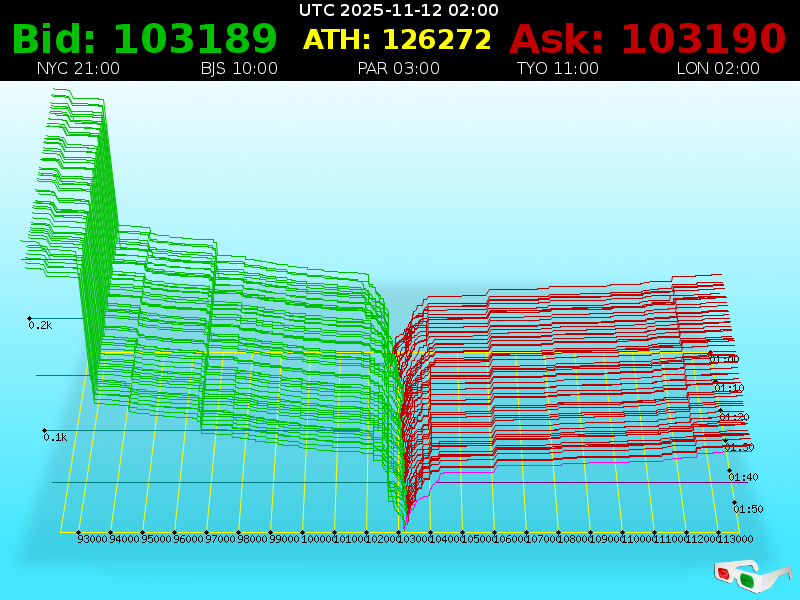Select the NYC 21:00 clock
Image resolution: width=800 pixels, height=600 pixels.
click(78, 69)
